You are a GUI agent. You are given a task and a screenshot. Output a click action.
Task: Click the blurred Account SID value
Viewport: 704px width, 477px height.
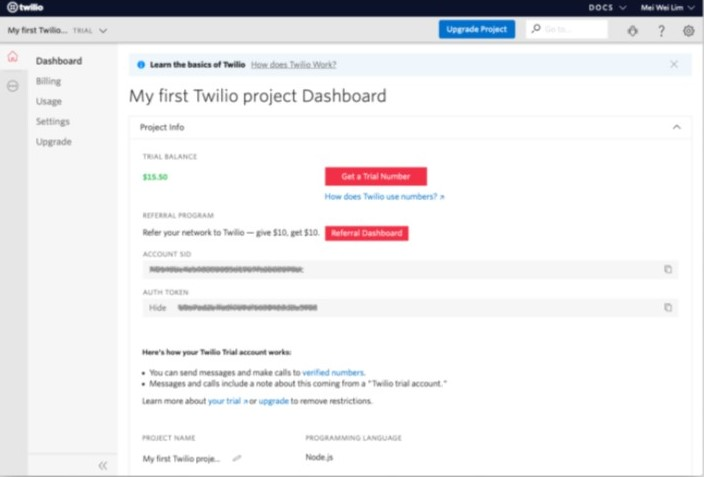click(226, 269)
